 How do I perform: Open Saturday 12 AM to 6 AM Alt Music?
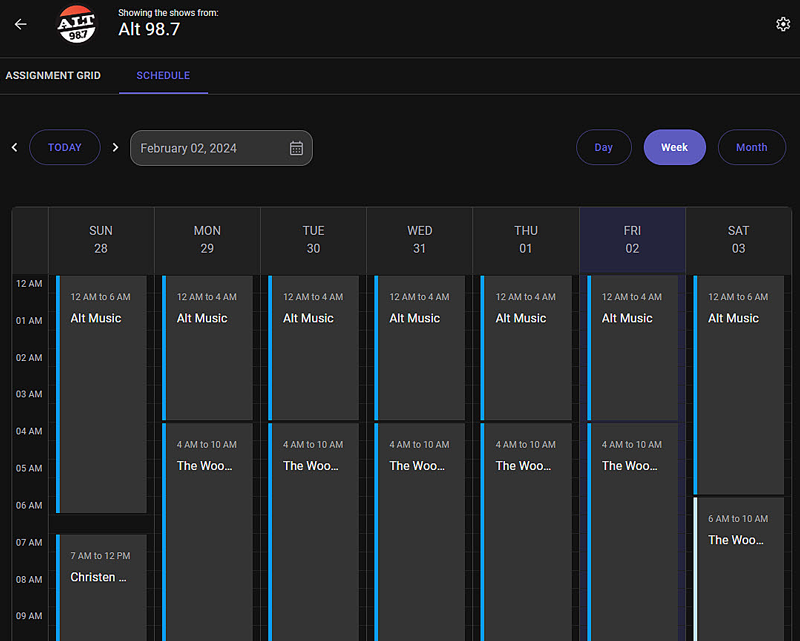(x=738, y=385)
